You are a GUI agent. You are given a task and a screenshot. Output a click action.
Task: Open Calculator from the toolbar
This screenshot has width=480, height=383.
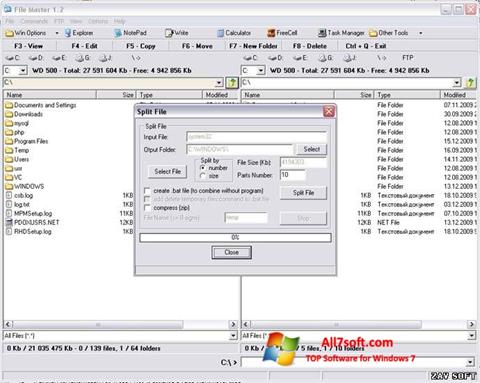[234, 33]
